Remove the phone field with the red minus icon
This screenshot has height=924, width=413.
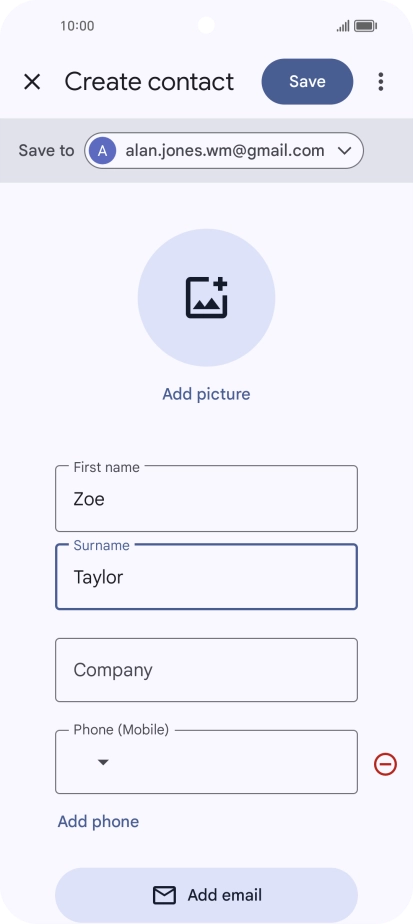coord(385,764)
